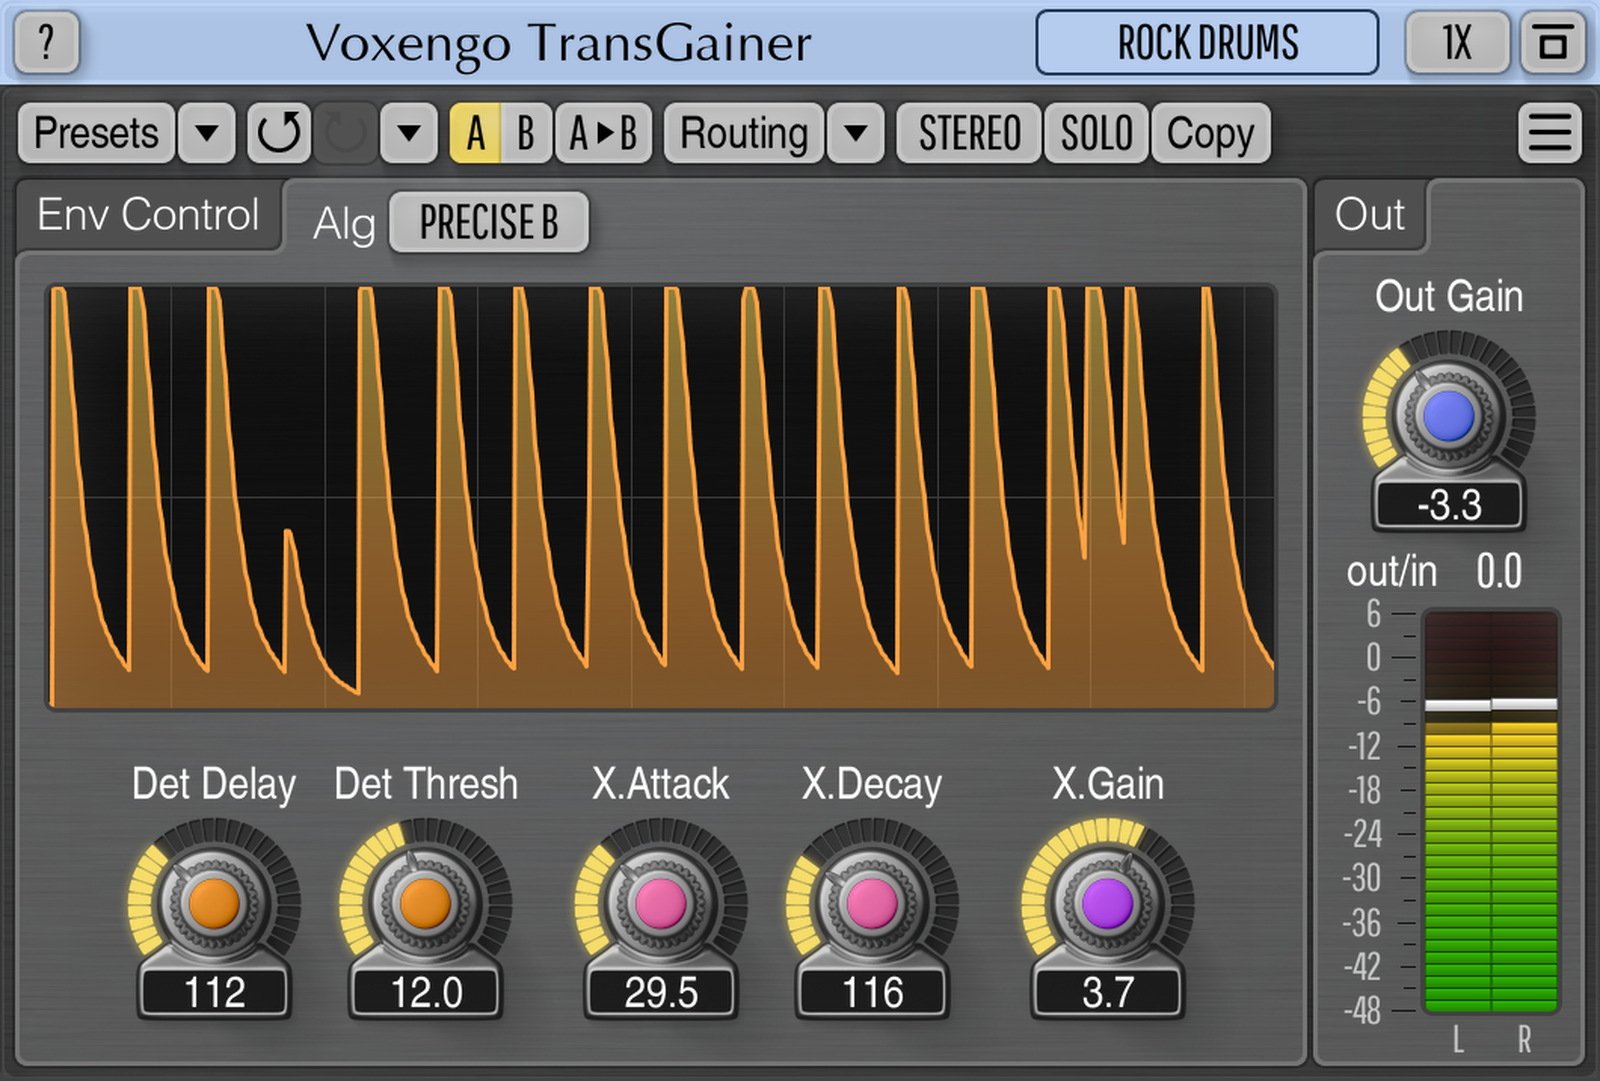Click the 1X oversampling selector
Screen dimensions: 1600x1081
click(x=1457, y=43)
